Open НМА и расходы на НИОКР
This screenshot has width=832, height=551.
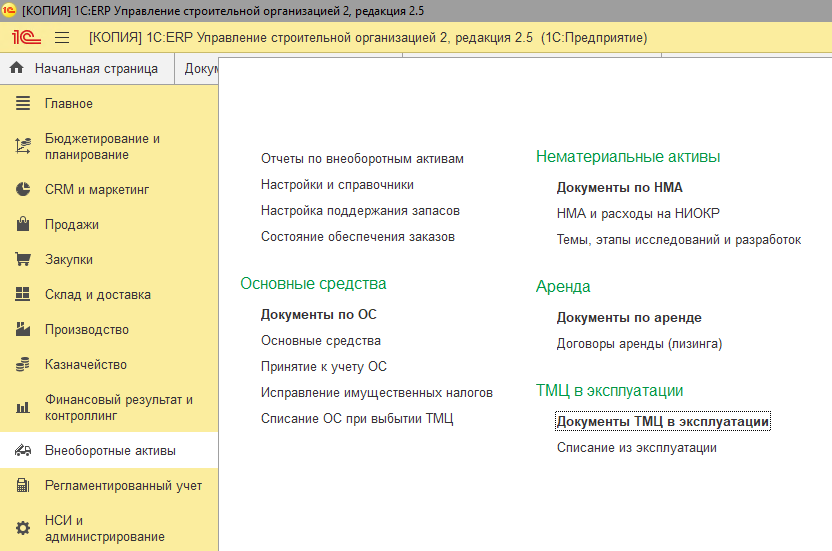(x=638, y=214)
